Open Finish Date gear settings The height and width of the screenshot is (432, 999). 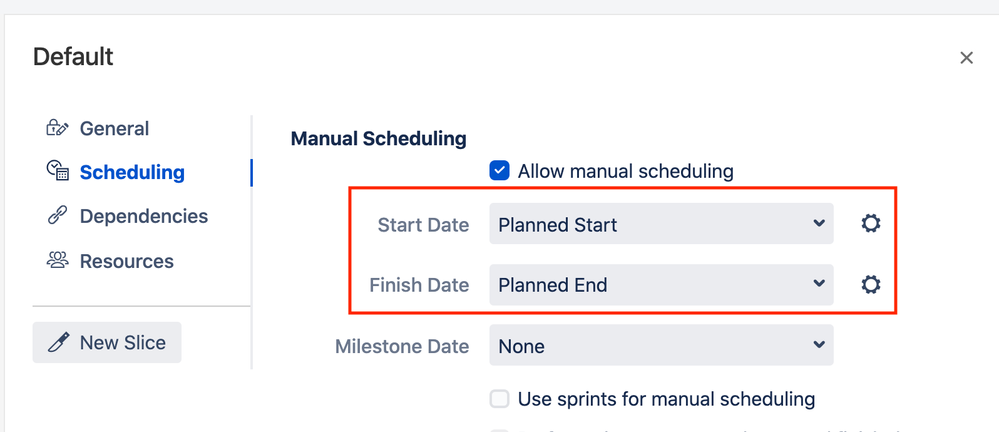pos(871,285)
